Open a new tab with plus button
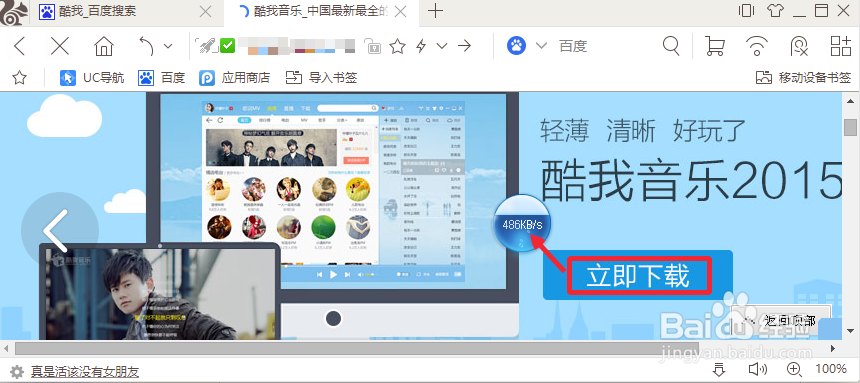Viewport: 860px width, 383px height. 435,11
